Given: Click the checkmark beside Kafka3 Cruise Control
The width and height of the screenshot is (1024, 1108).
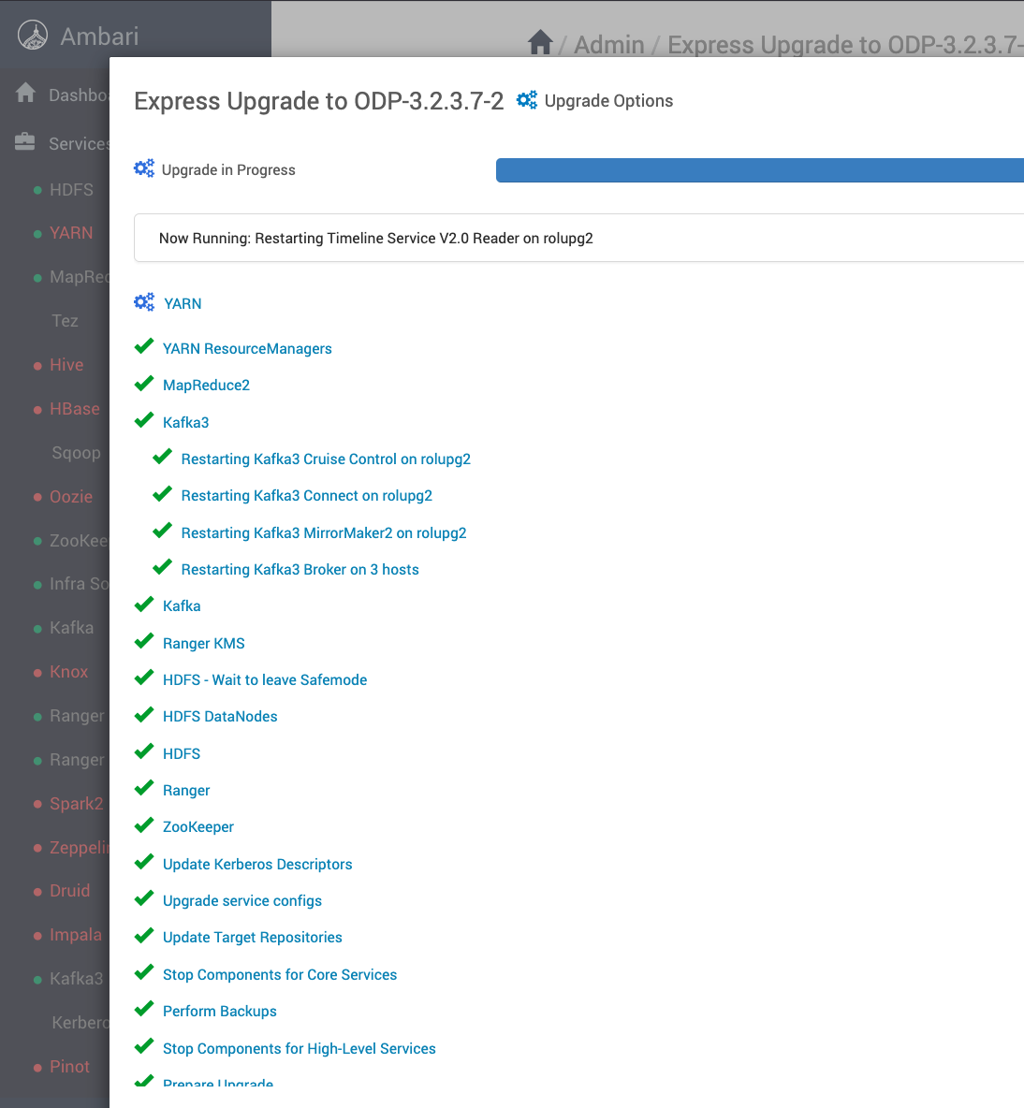Looking at the screenshot, I should 163,457.
